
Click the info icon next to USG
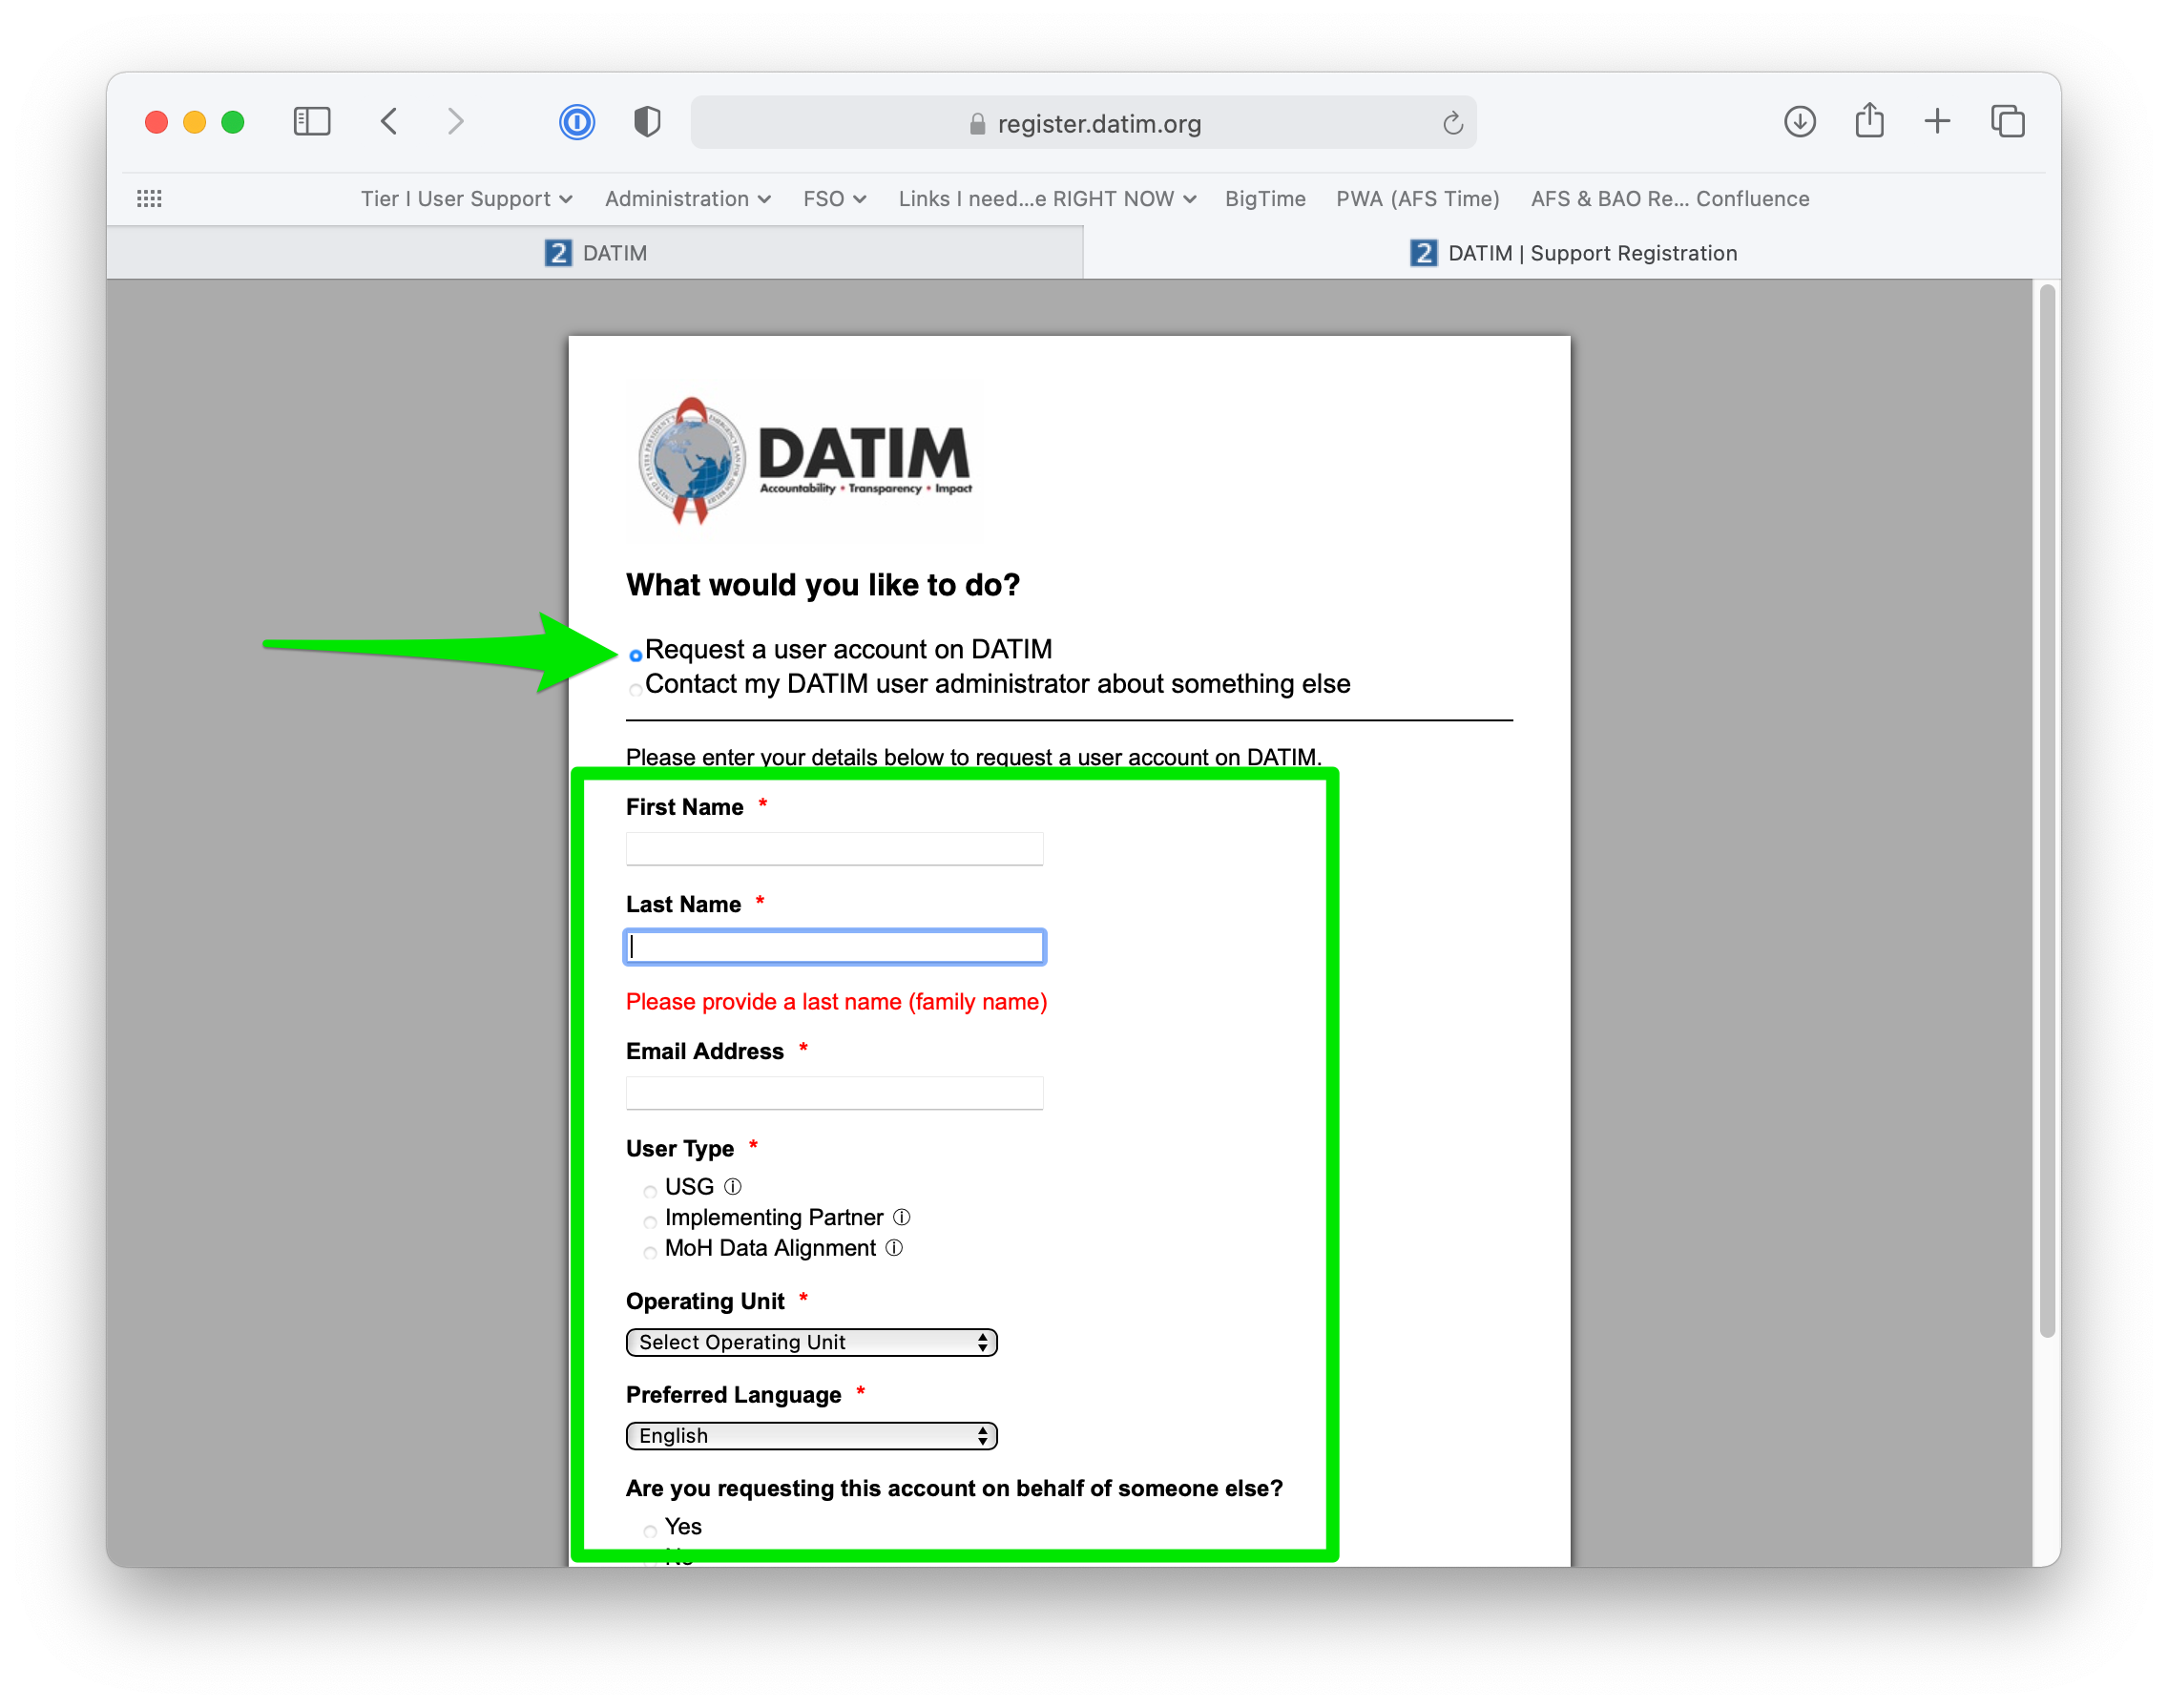click(x=732, y=1187)
